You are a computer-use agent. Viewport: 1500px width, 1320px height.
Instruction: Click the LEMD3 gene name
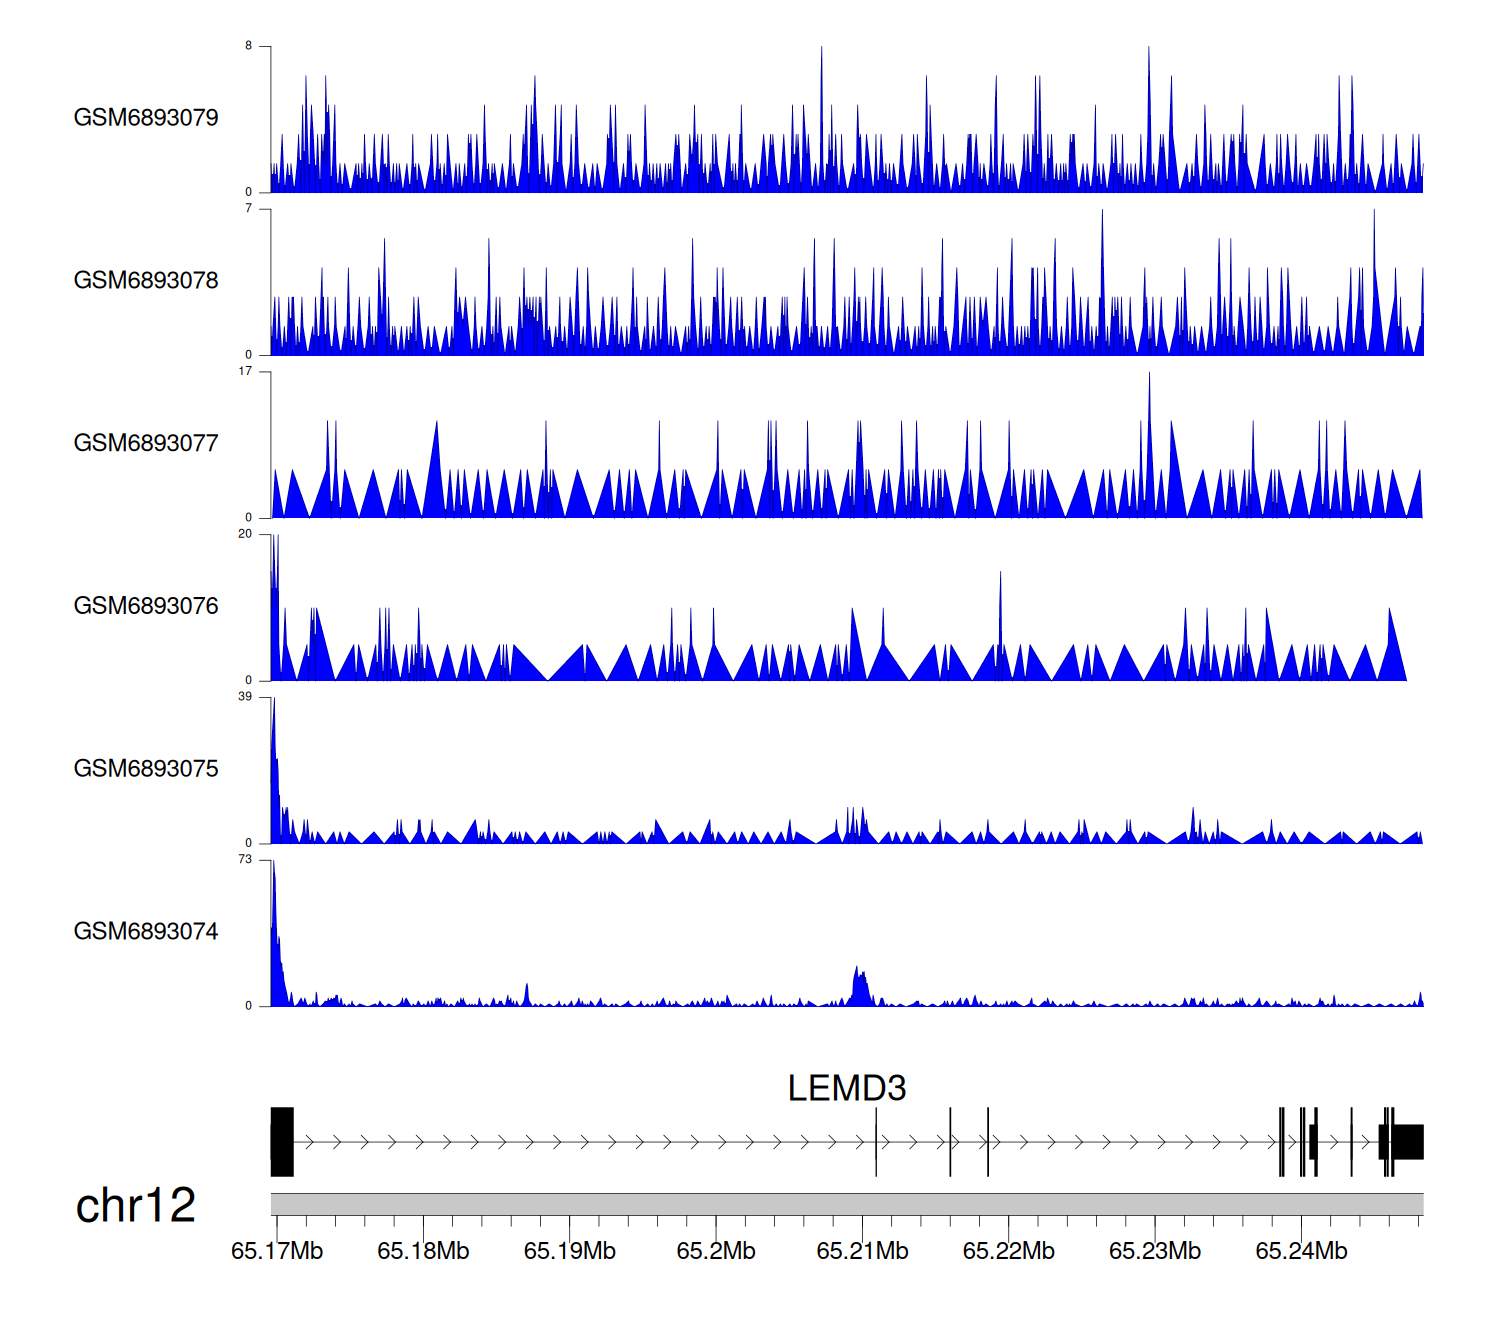point(846,1089)
